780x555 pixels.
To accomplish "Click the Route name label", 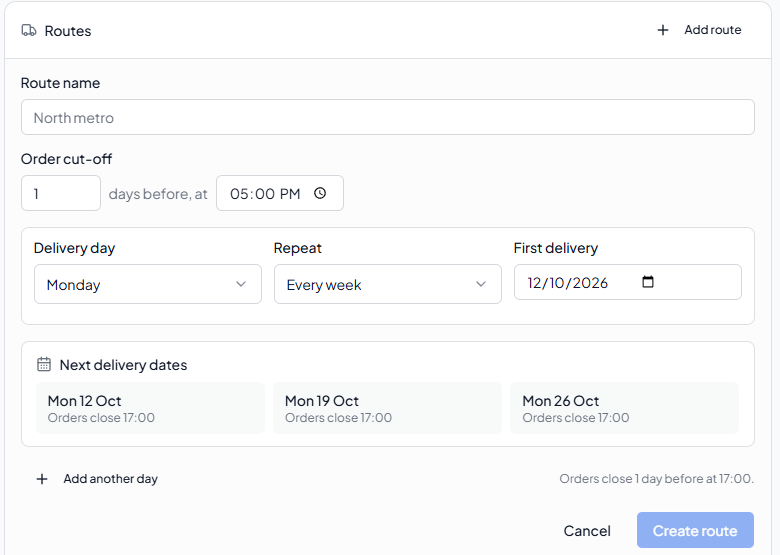I will pyautogui.click(x=60, y=83).
